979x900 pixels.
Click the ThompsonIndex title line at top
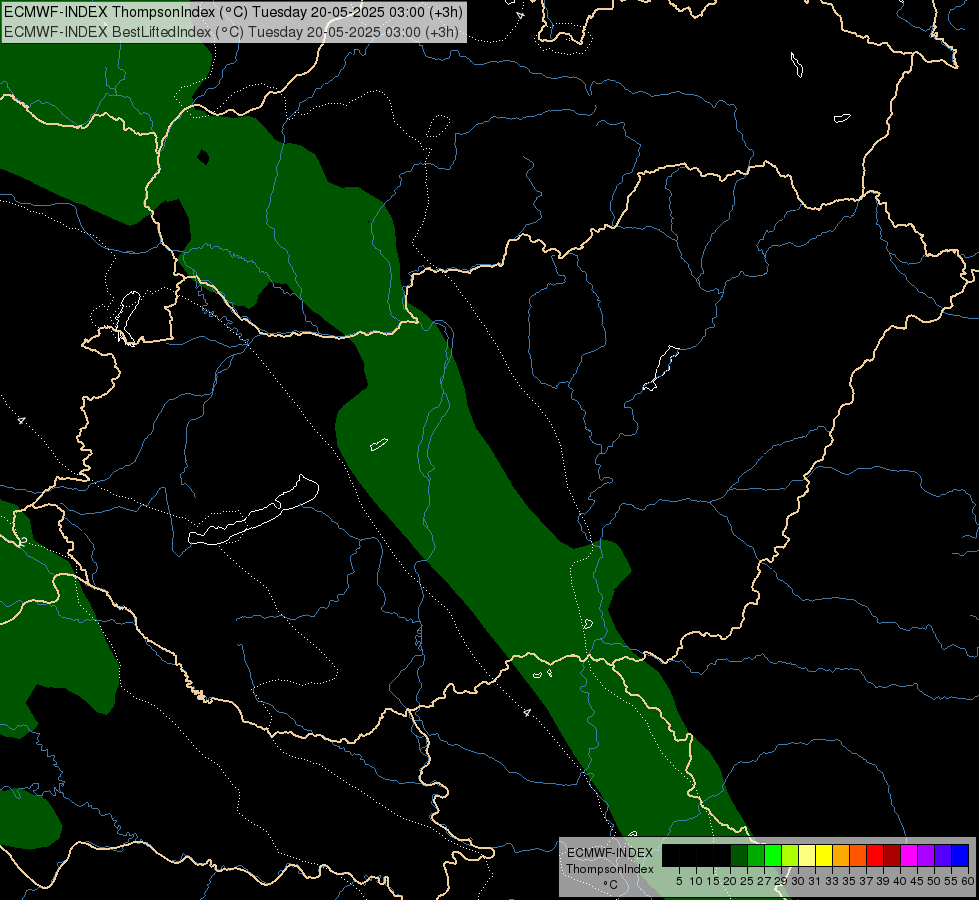click(232, 12)
